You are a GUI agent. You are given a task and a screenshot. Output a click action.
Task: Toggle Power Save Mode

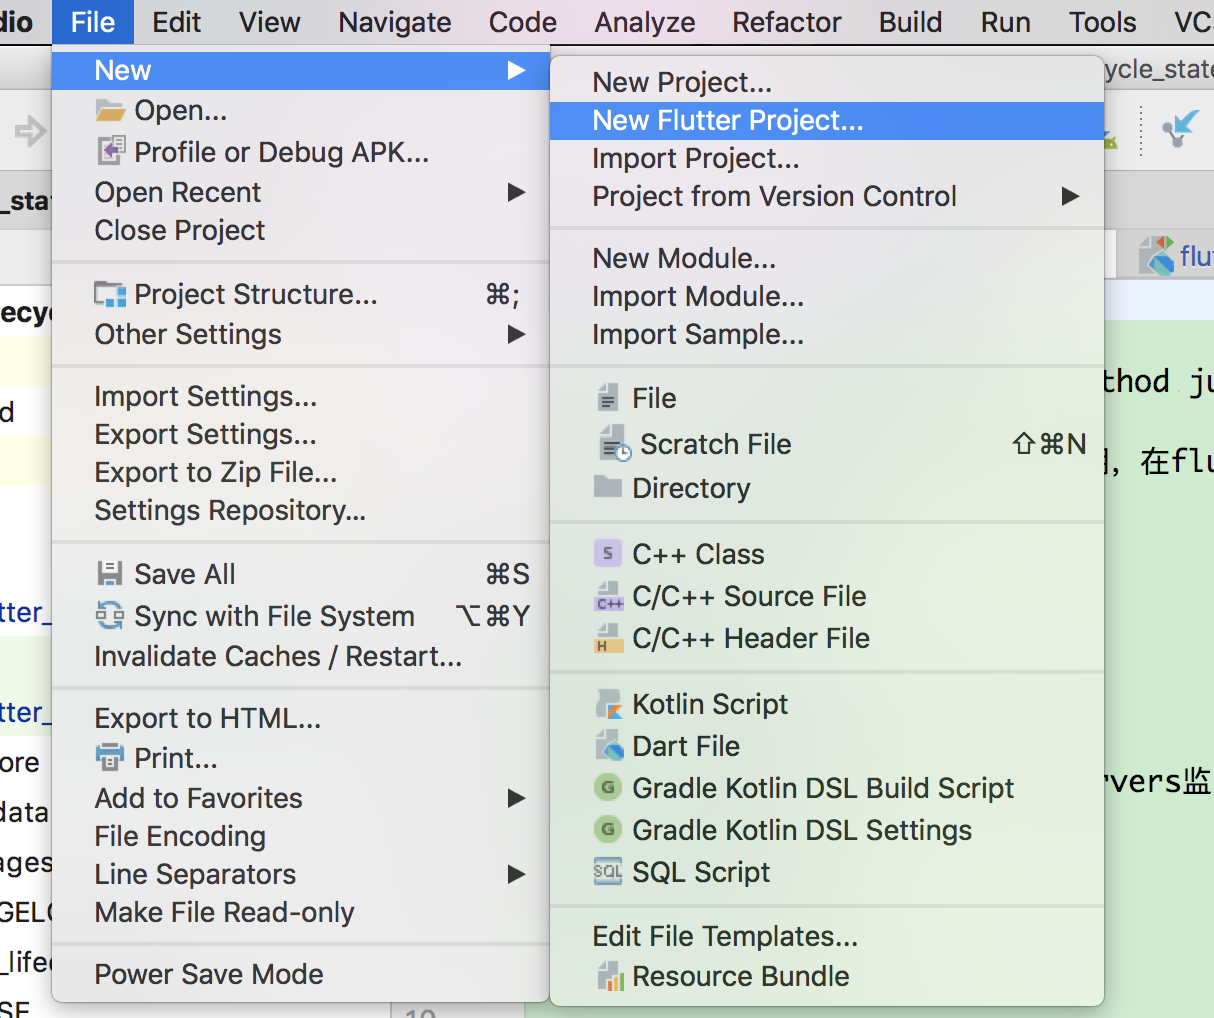(209, 974)
